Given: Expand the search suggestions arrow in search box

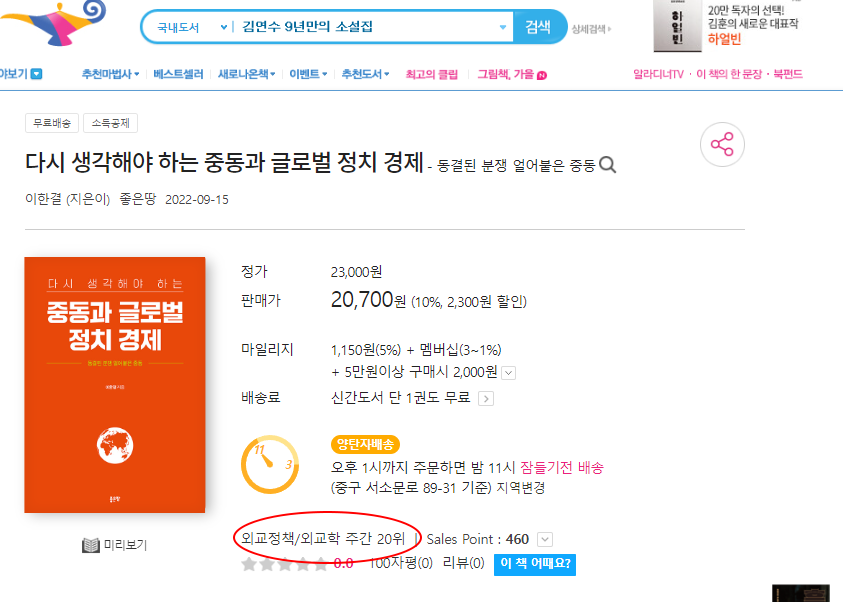Looking at the screenshot, I should coord(503,27).
